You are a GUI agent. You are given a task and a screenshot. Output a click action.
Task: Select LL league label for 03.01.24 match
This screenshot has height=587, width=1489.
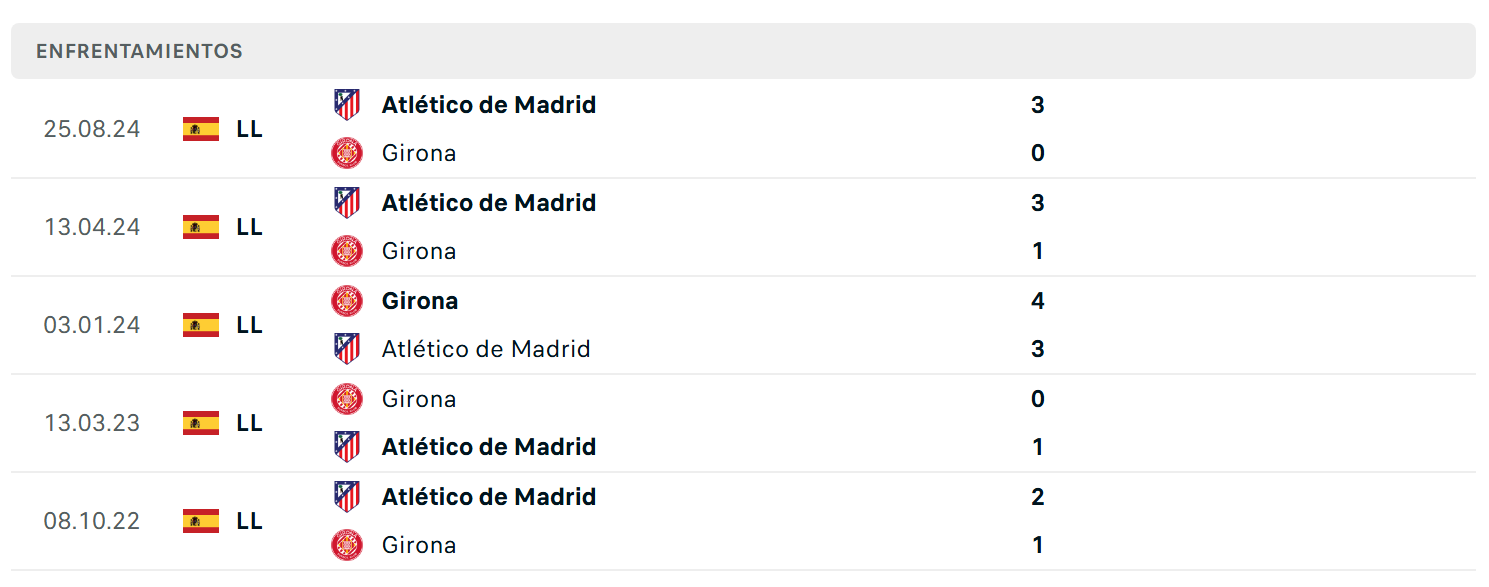[250, 325]
